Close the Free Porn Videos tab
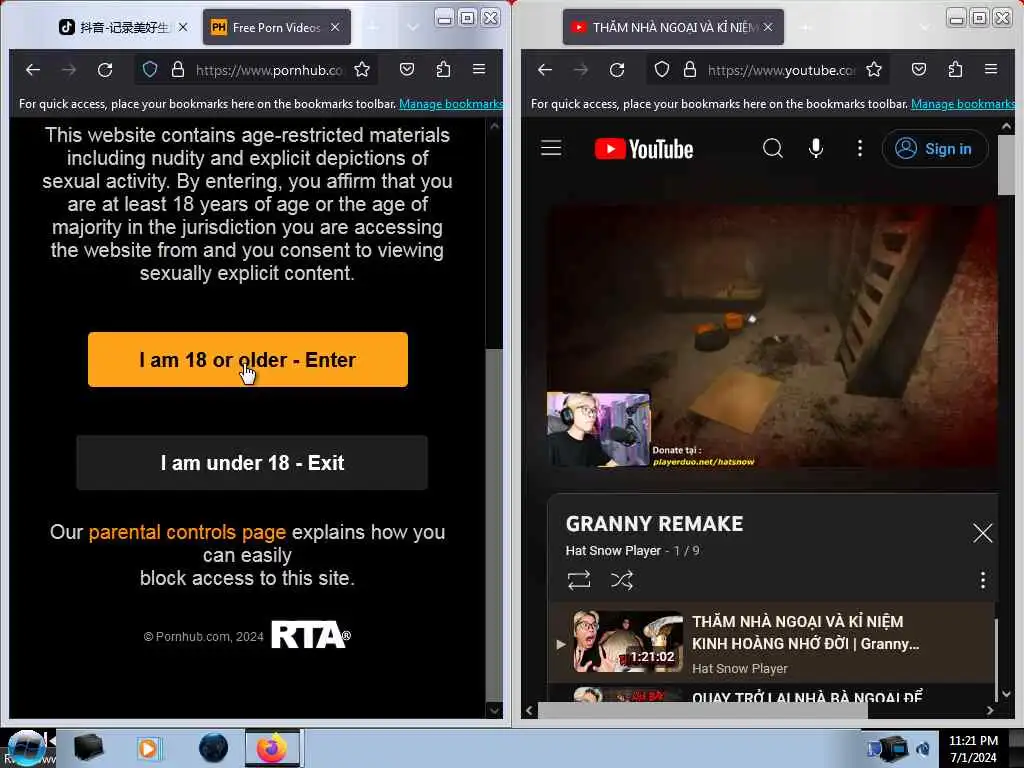 335,27
